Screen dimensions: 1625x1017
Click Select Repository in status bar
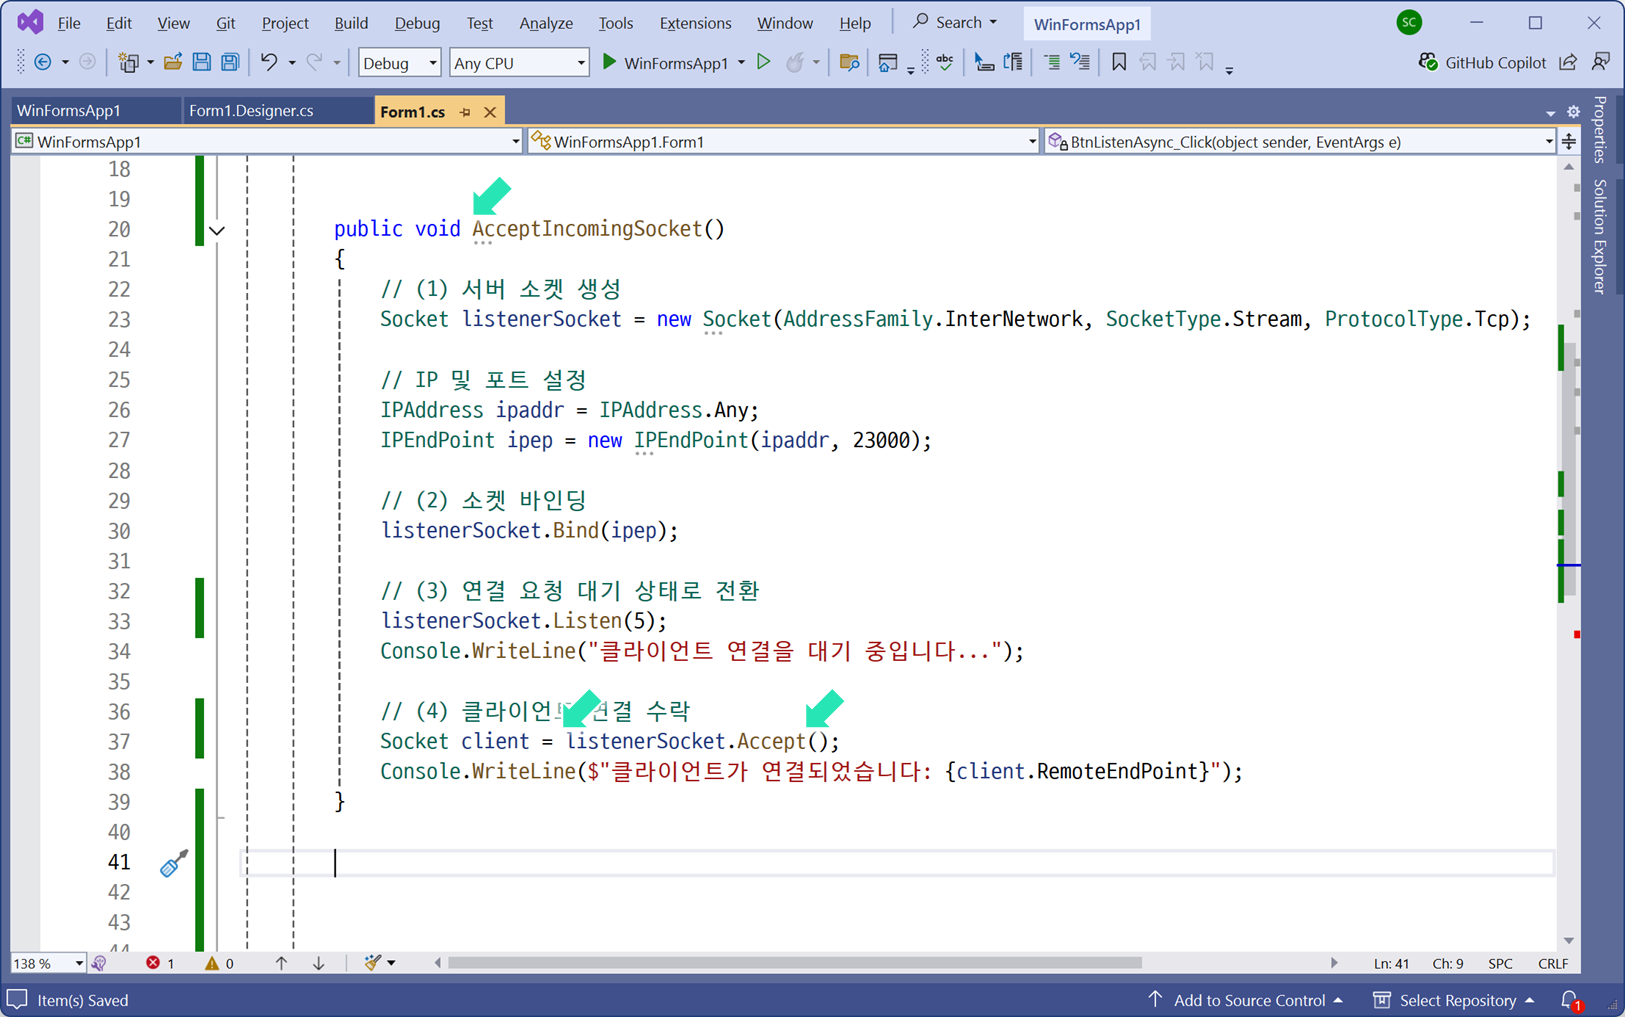[1453, 1000]
